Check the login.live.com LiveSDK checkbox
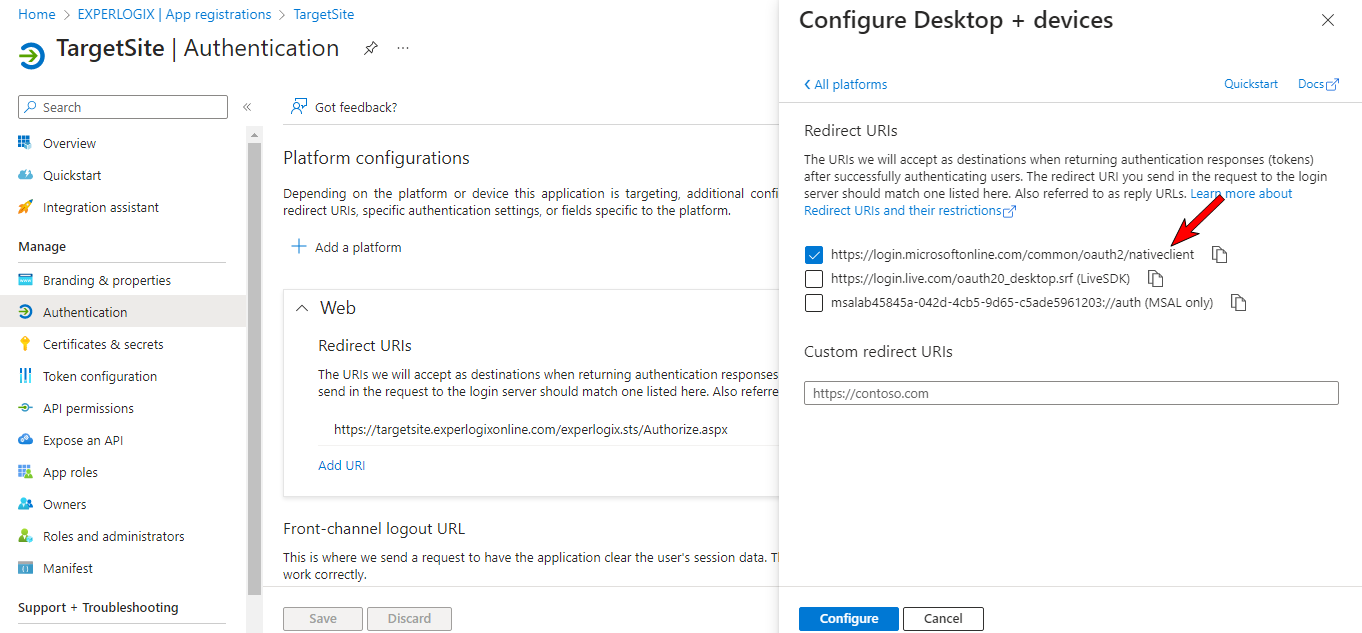Viewport: 1362px width, 633px height. 813,278
